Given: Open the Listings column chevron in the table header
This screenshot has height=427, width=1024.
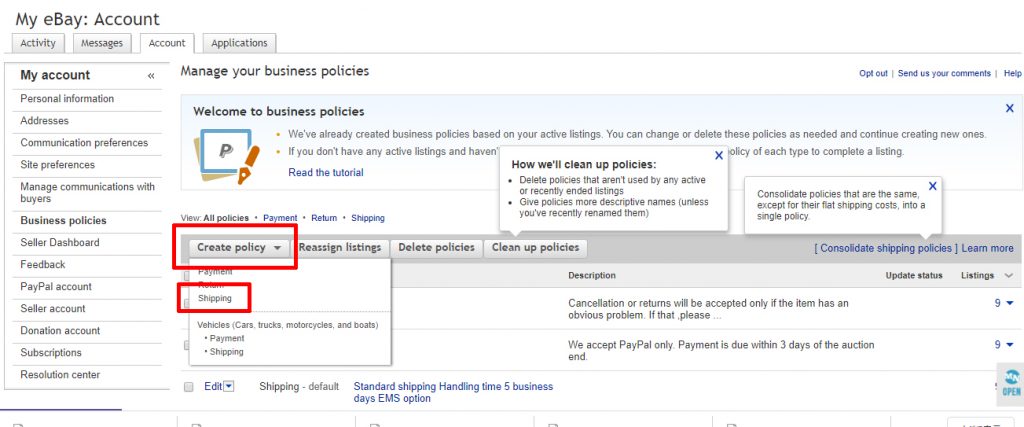Looking at the screenshot, I should pos(1010,276).
